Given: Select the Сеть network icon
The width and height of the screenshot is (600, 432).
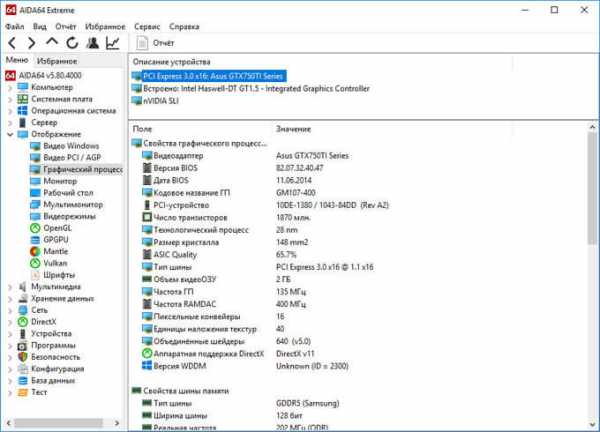Looking at the screenshot, I should pos(23,310).
